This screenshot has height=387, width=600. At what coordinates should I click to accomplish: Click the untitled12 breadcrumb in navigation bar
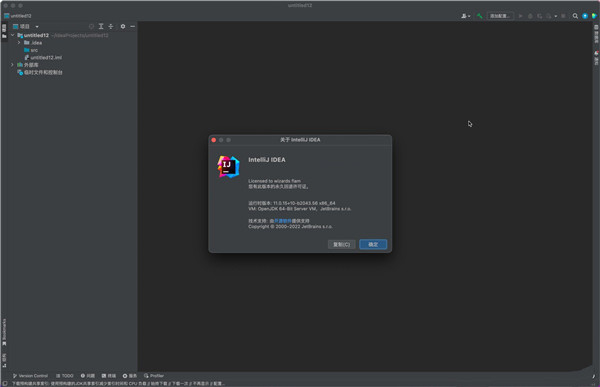click(18, 16)
